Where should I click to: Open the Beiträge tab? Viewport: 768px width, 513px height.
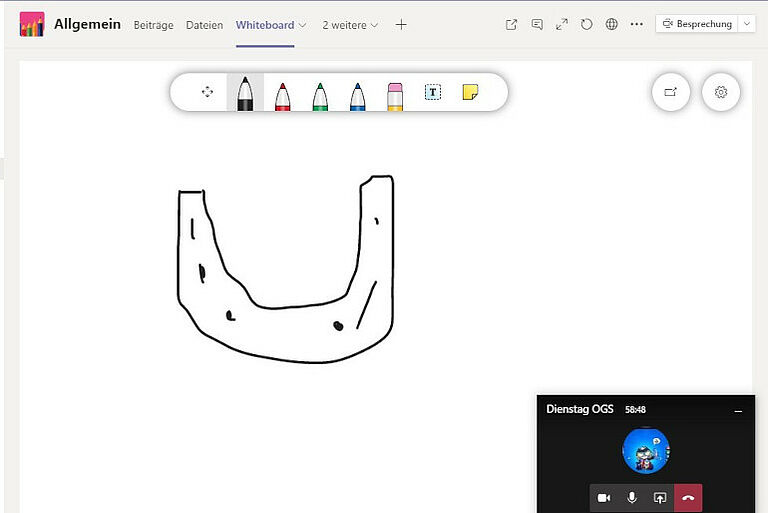click(153, 25)
